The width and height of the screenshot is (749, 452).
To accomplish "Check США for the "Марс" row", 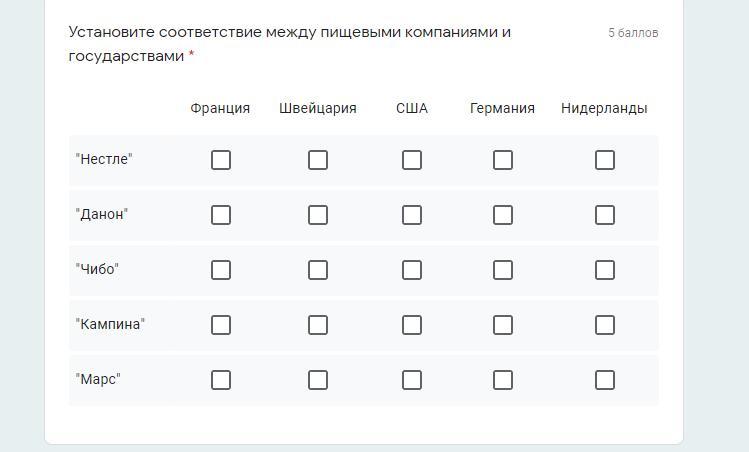I will tap(412, 380).
